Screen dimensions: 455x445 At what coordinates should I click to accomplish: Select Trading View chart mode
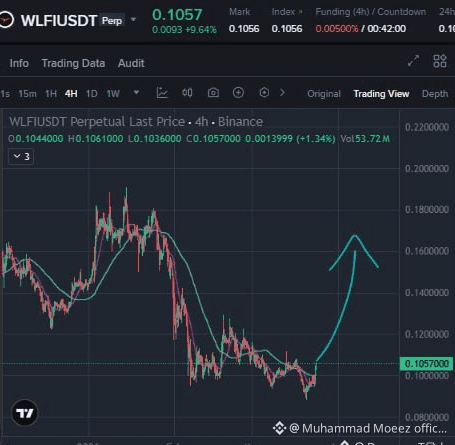click(381, 94)
